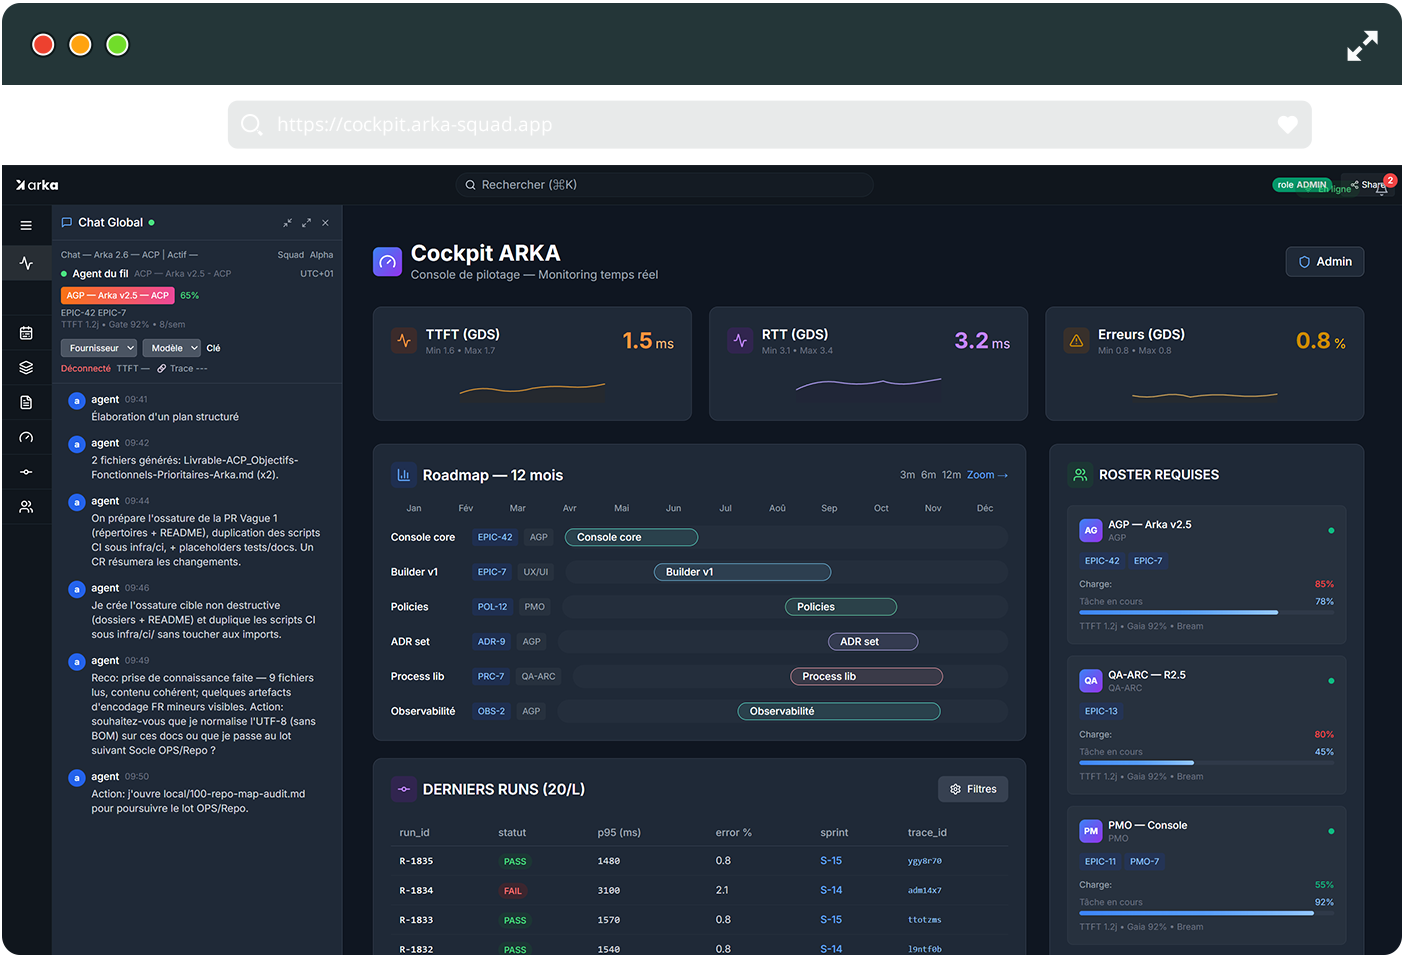Open the calendar view from sidebar
1404x956 pixels.
pos(26,333)
